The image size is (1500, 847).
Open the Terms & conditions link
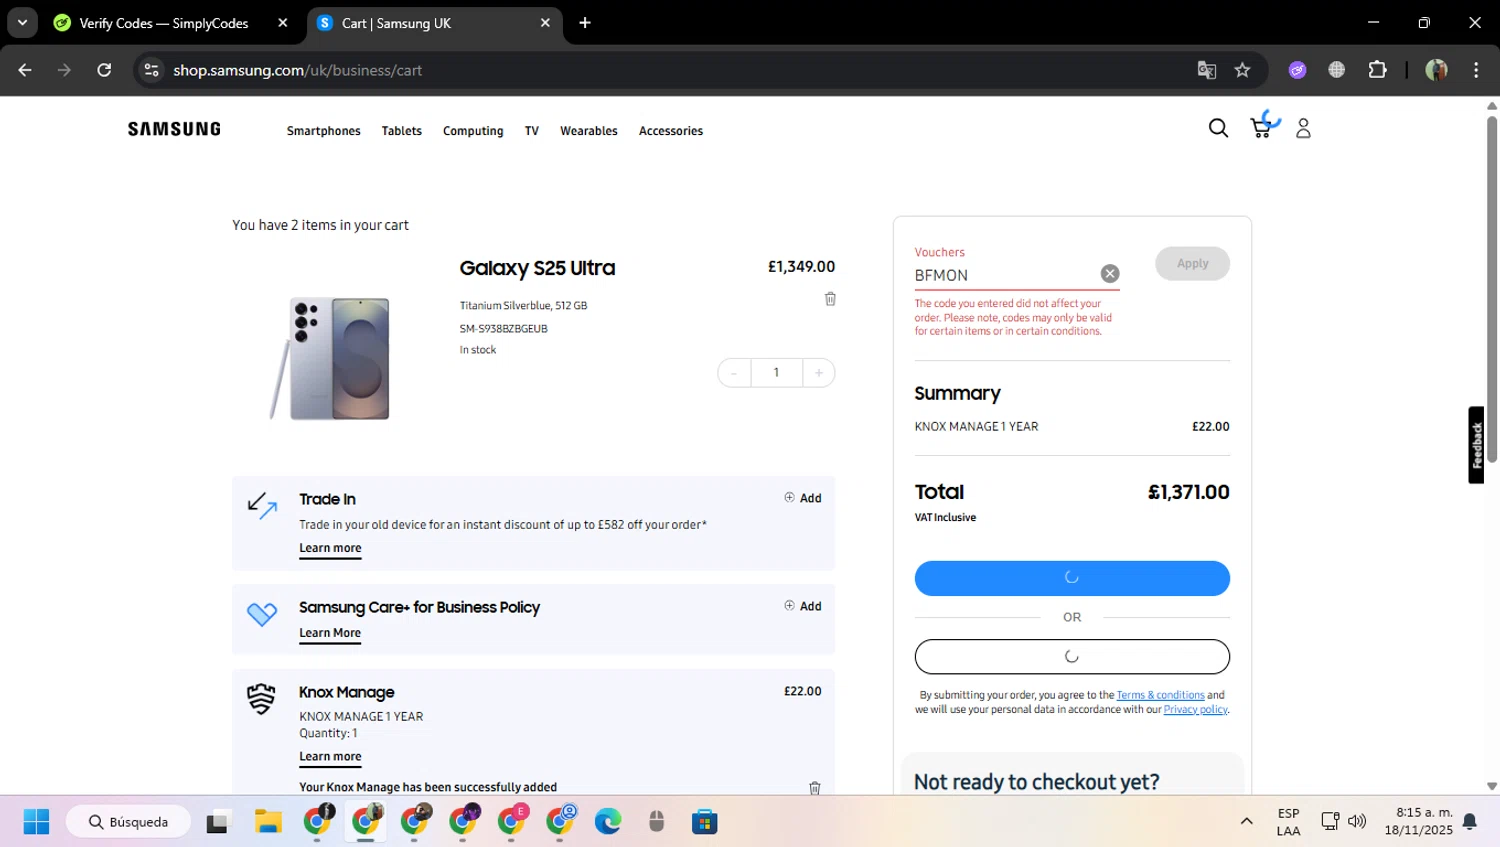click(x=1160, y=695)
